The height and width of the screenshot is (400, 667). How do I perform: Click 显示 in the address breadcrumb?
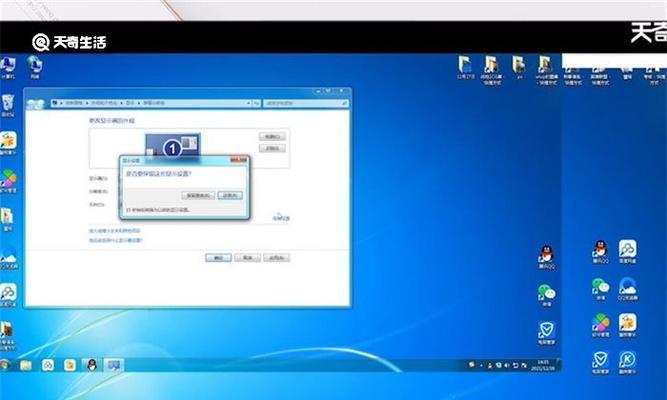[x=130, y=103]
